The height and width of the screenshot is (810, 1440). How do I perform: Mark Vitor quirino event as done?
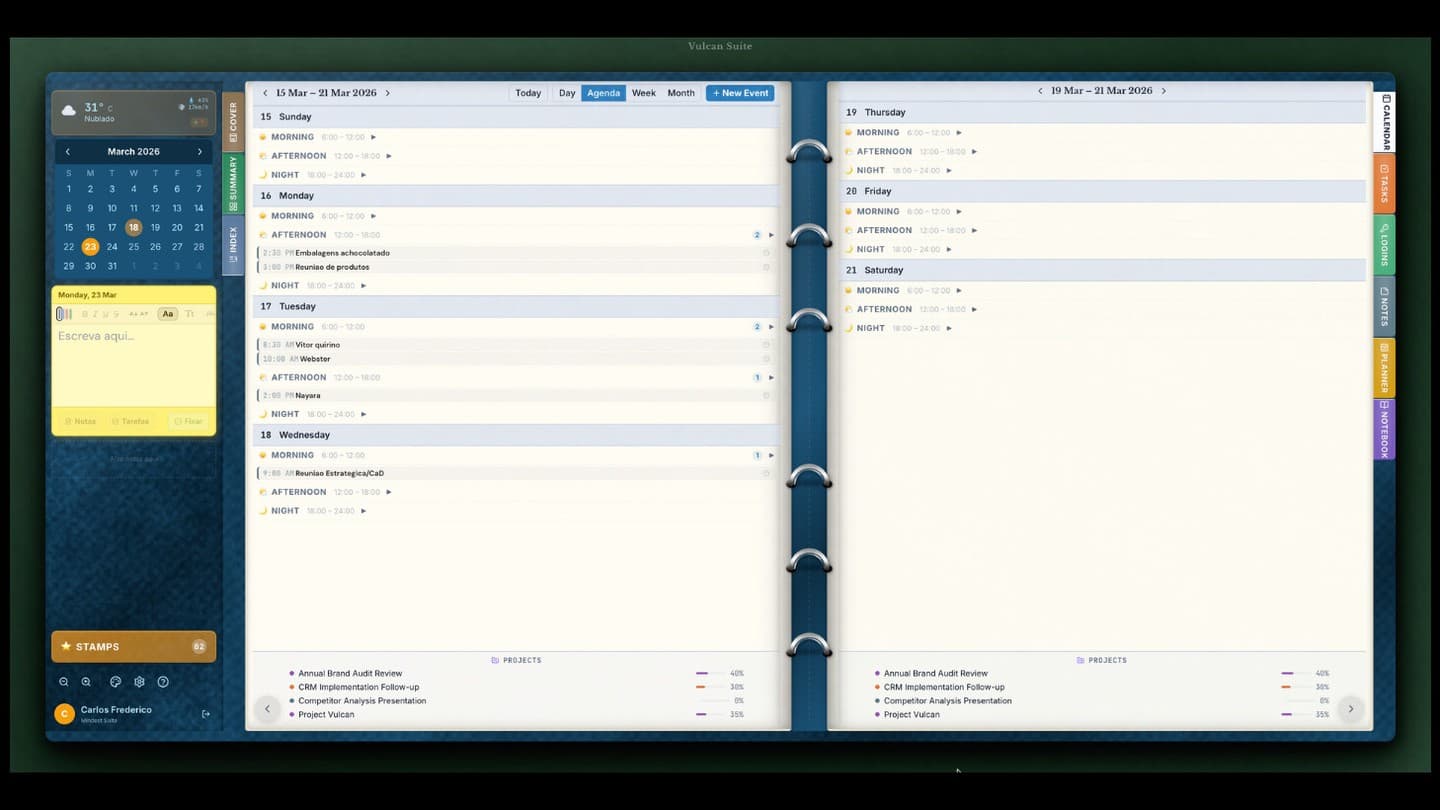pyautogui.click(x=767, y=345)
